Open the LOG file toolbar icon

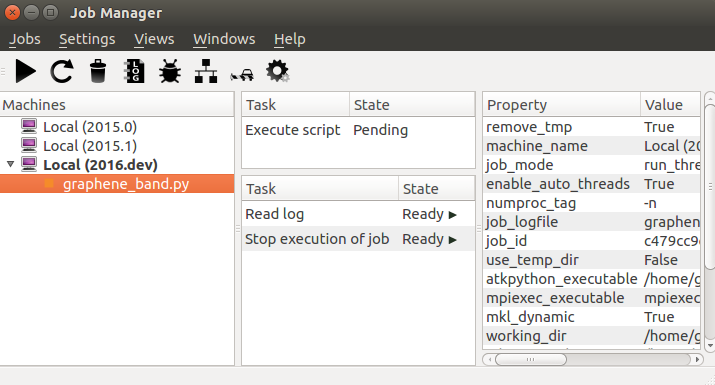134,72
